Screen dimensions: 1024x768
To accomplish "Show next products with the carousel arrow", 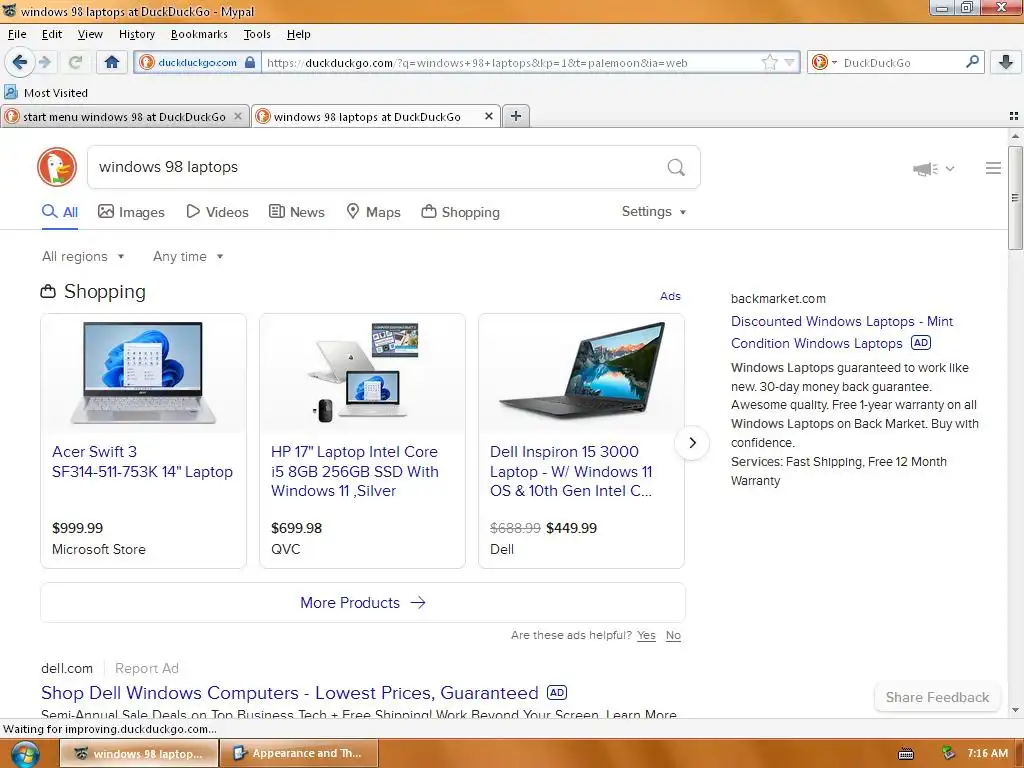I will point(692,443).
